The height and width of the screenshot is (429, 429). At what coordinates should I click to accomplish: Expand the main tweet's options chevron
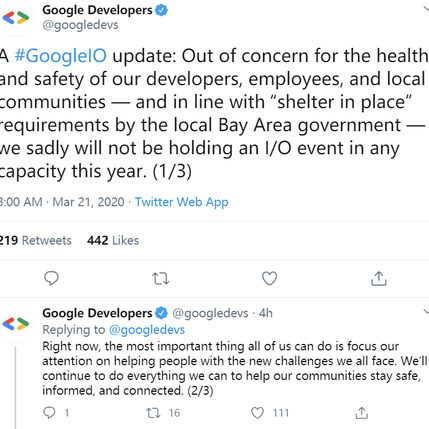pyautogui.click(x=426, y=9)
